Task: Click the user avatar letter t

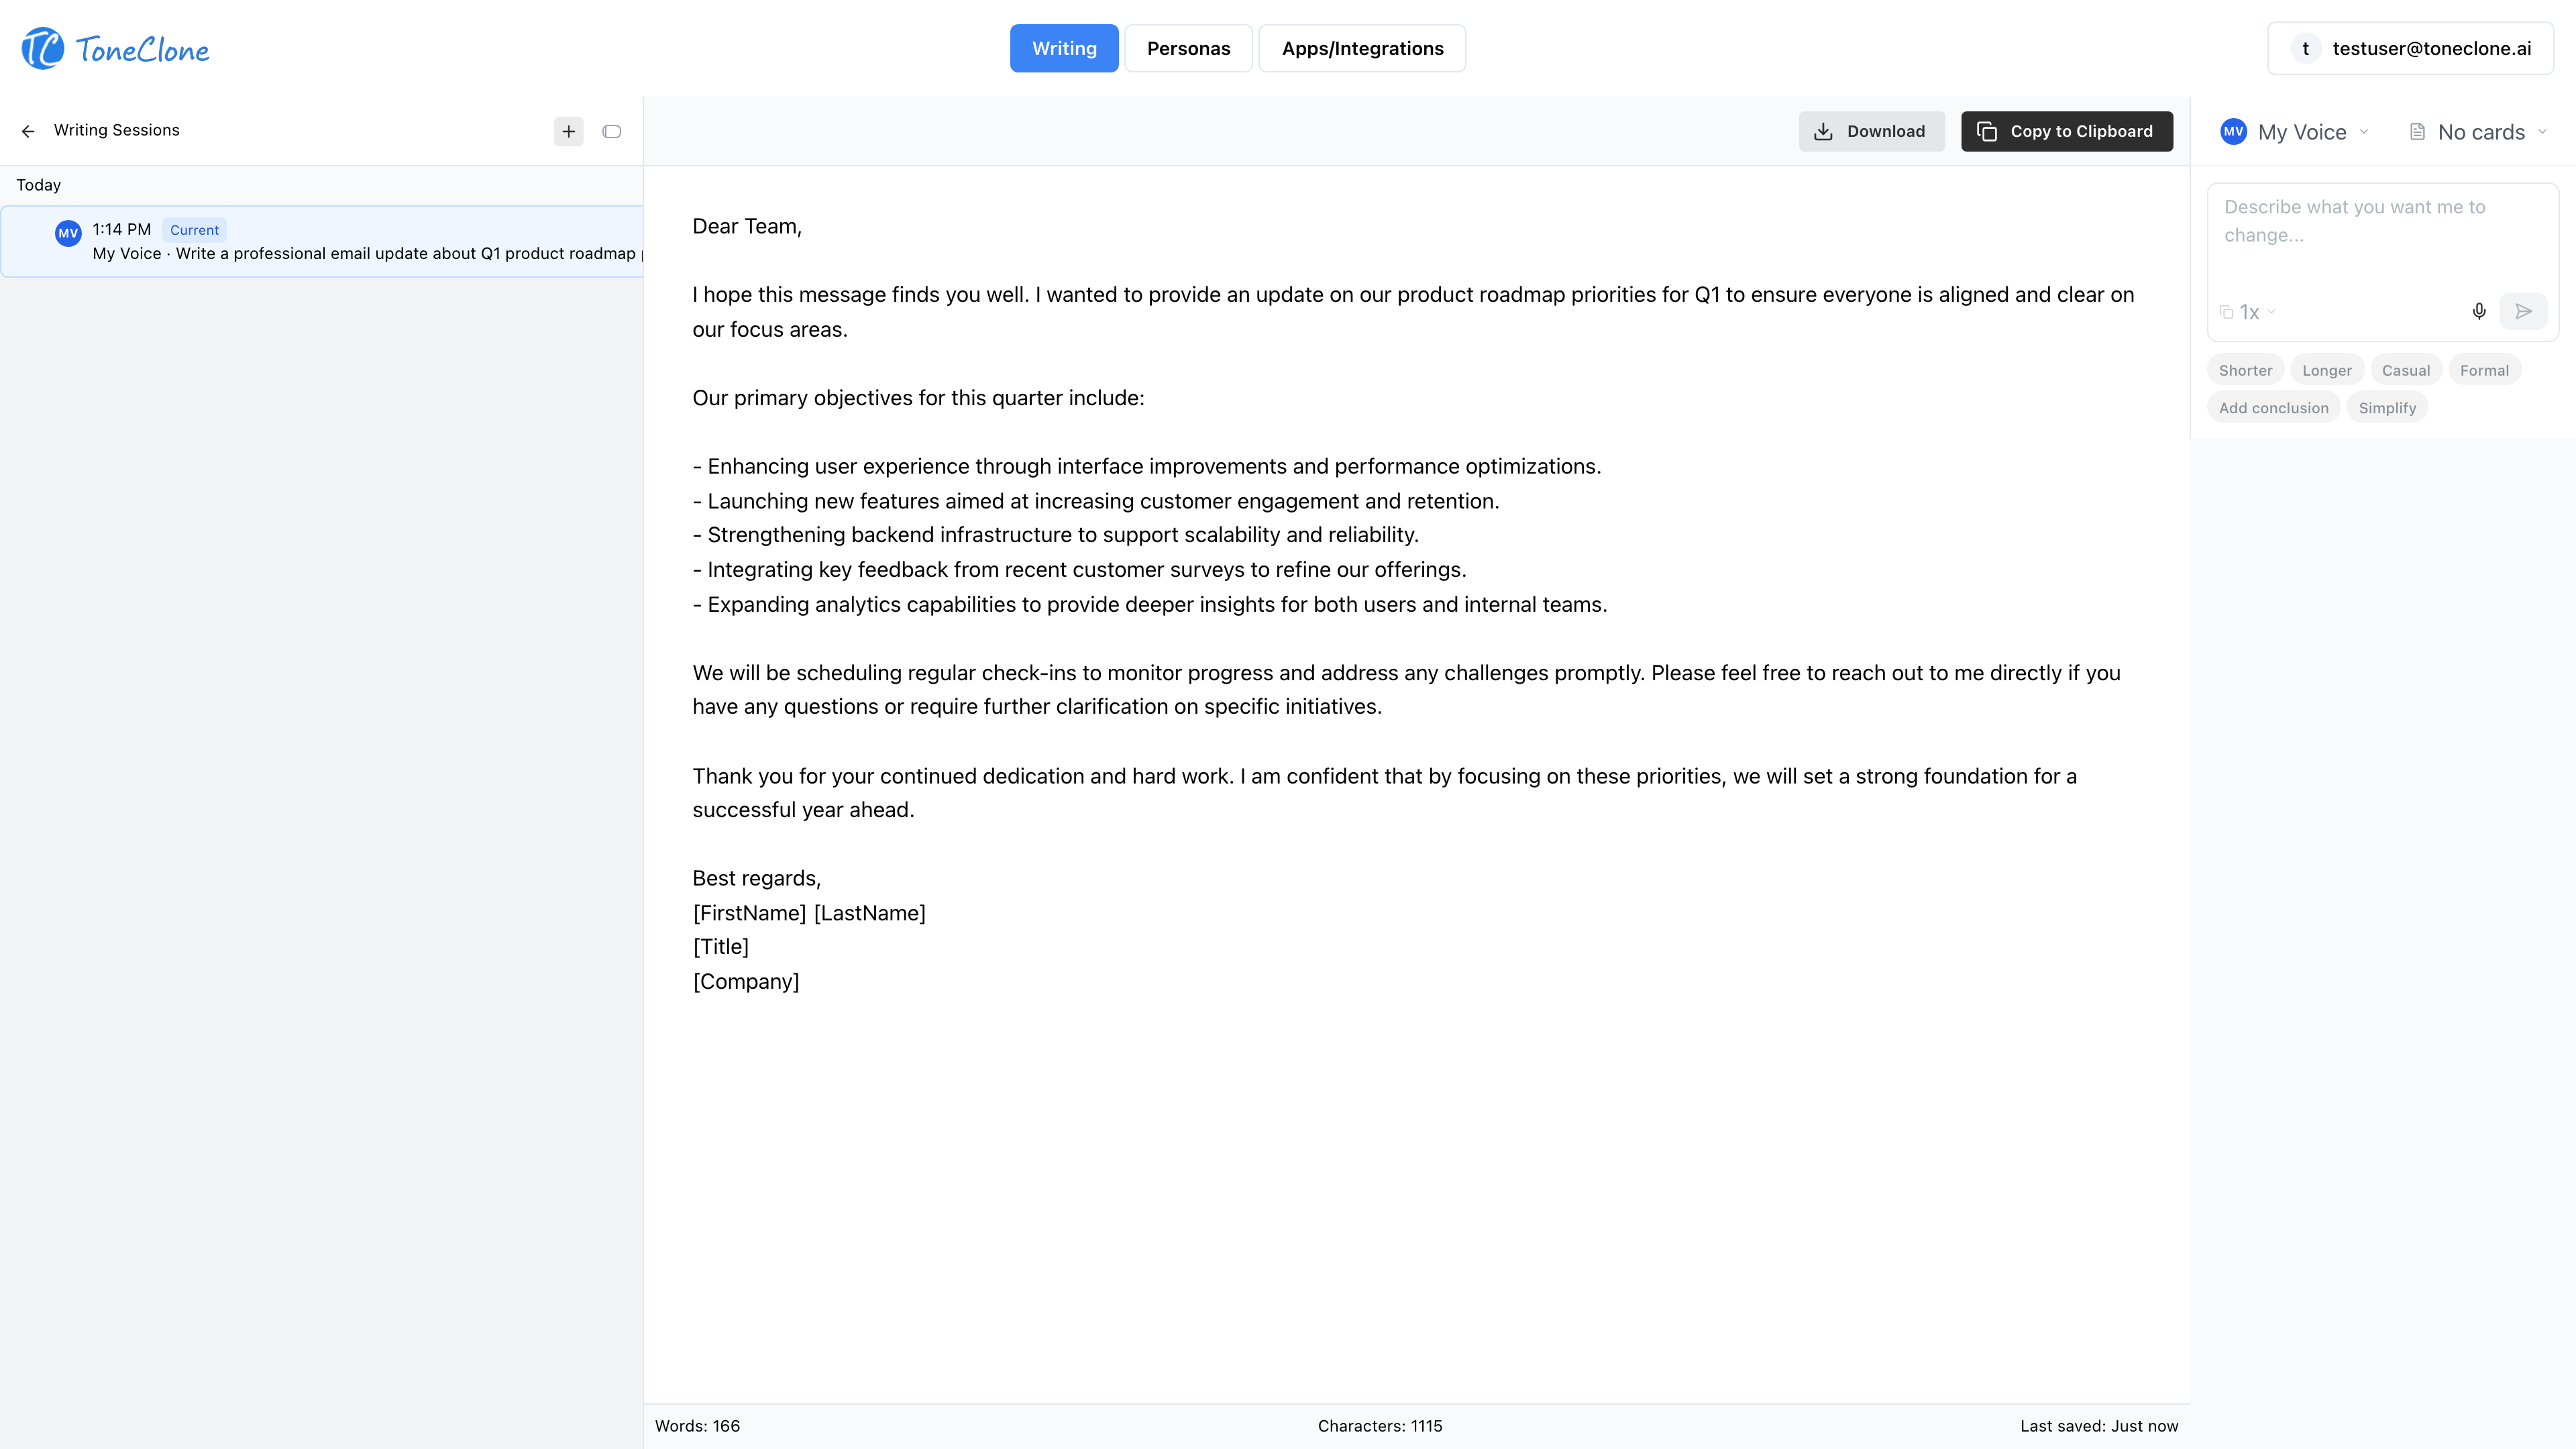Action: pyautogui.click(x=2305, y=49)
